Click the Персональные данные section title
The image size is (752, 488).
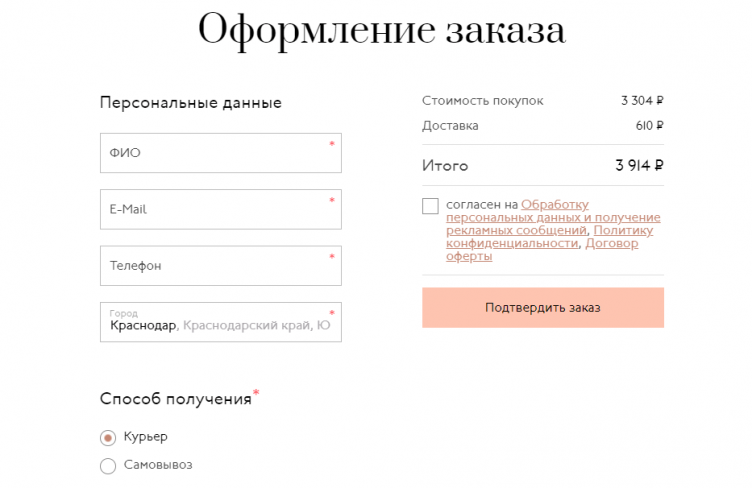[190, 103]
